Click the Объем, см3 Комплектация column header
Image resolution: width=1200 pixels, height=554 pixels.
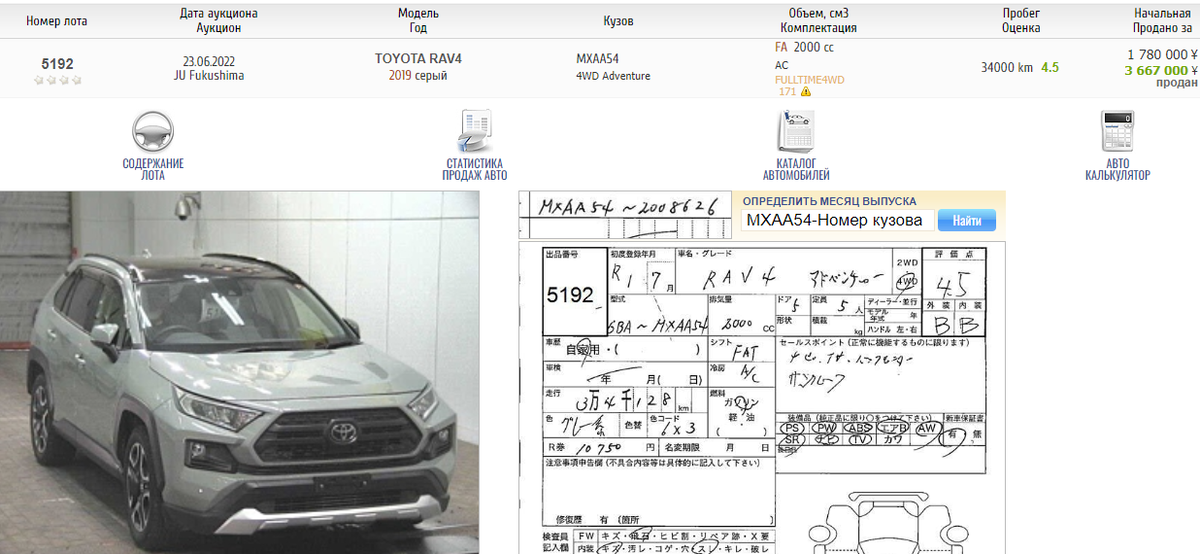coord(818,21)
